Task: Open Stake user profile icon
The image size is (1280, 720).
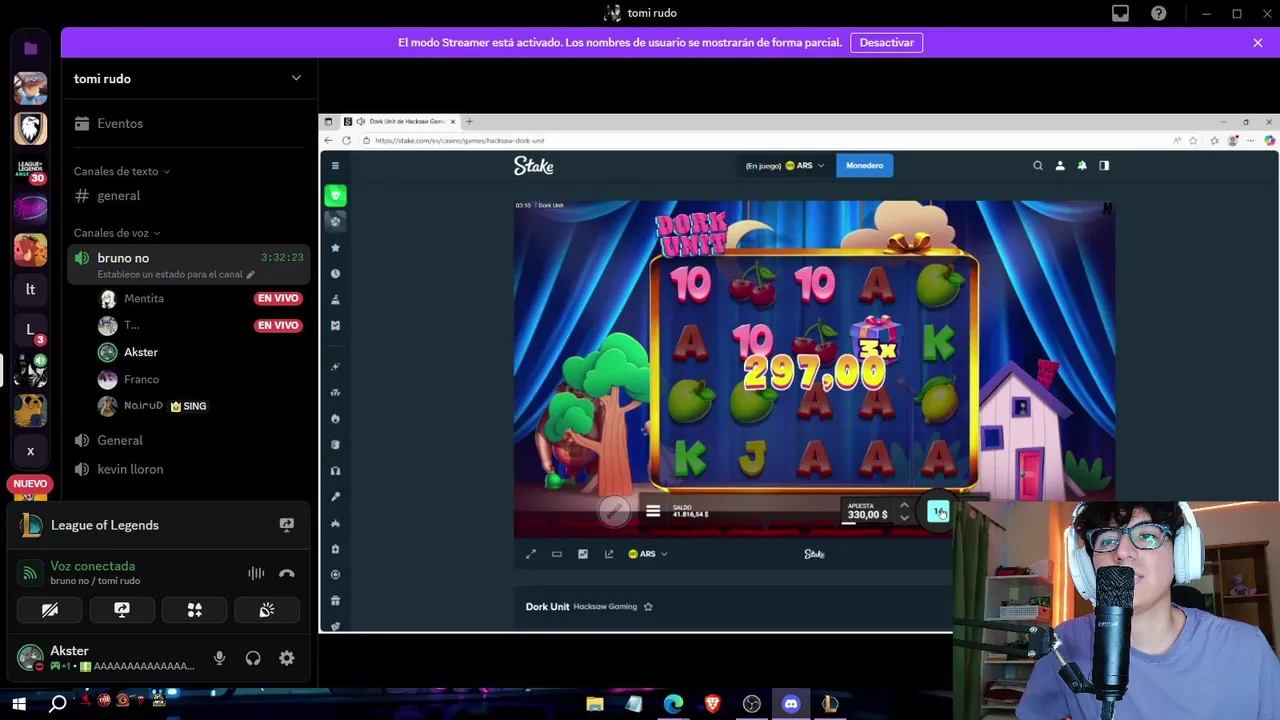Action: pyautogui.click(x=1060, y=166)
